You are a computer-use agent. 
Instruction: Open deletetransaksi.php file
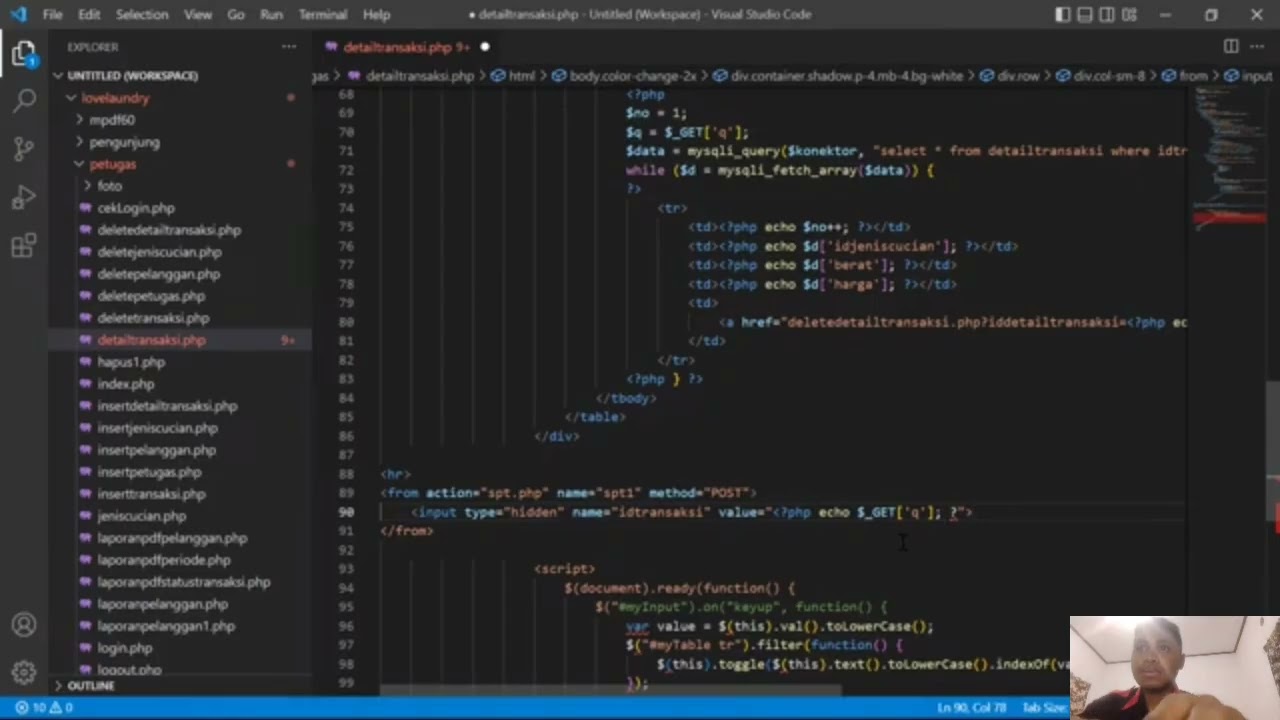pos(153,318)
